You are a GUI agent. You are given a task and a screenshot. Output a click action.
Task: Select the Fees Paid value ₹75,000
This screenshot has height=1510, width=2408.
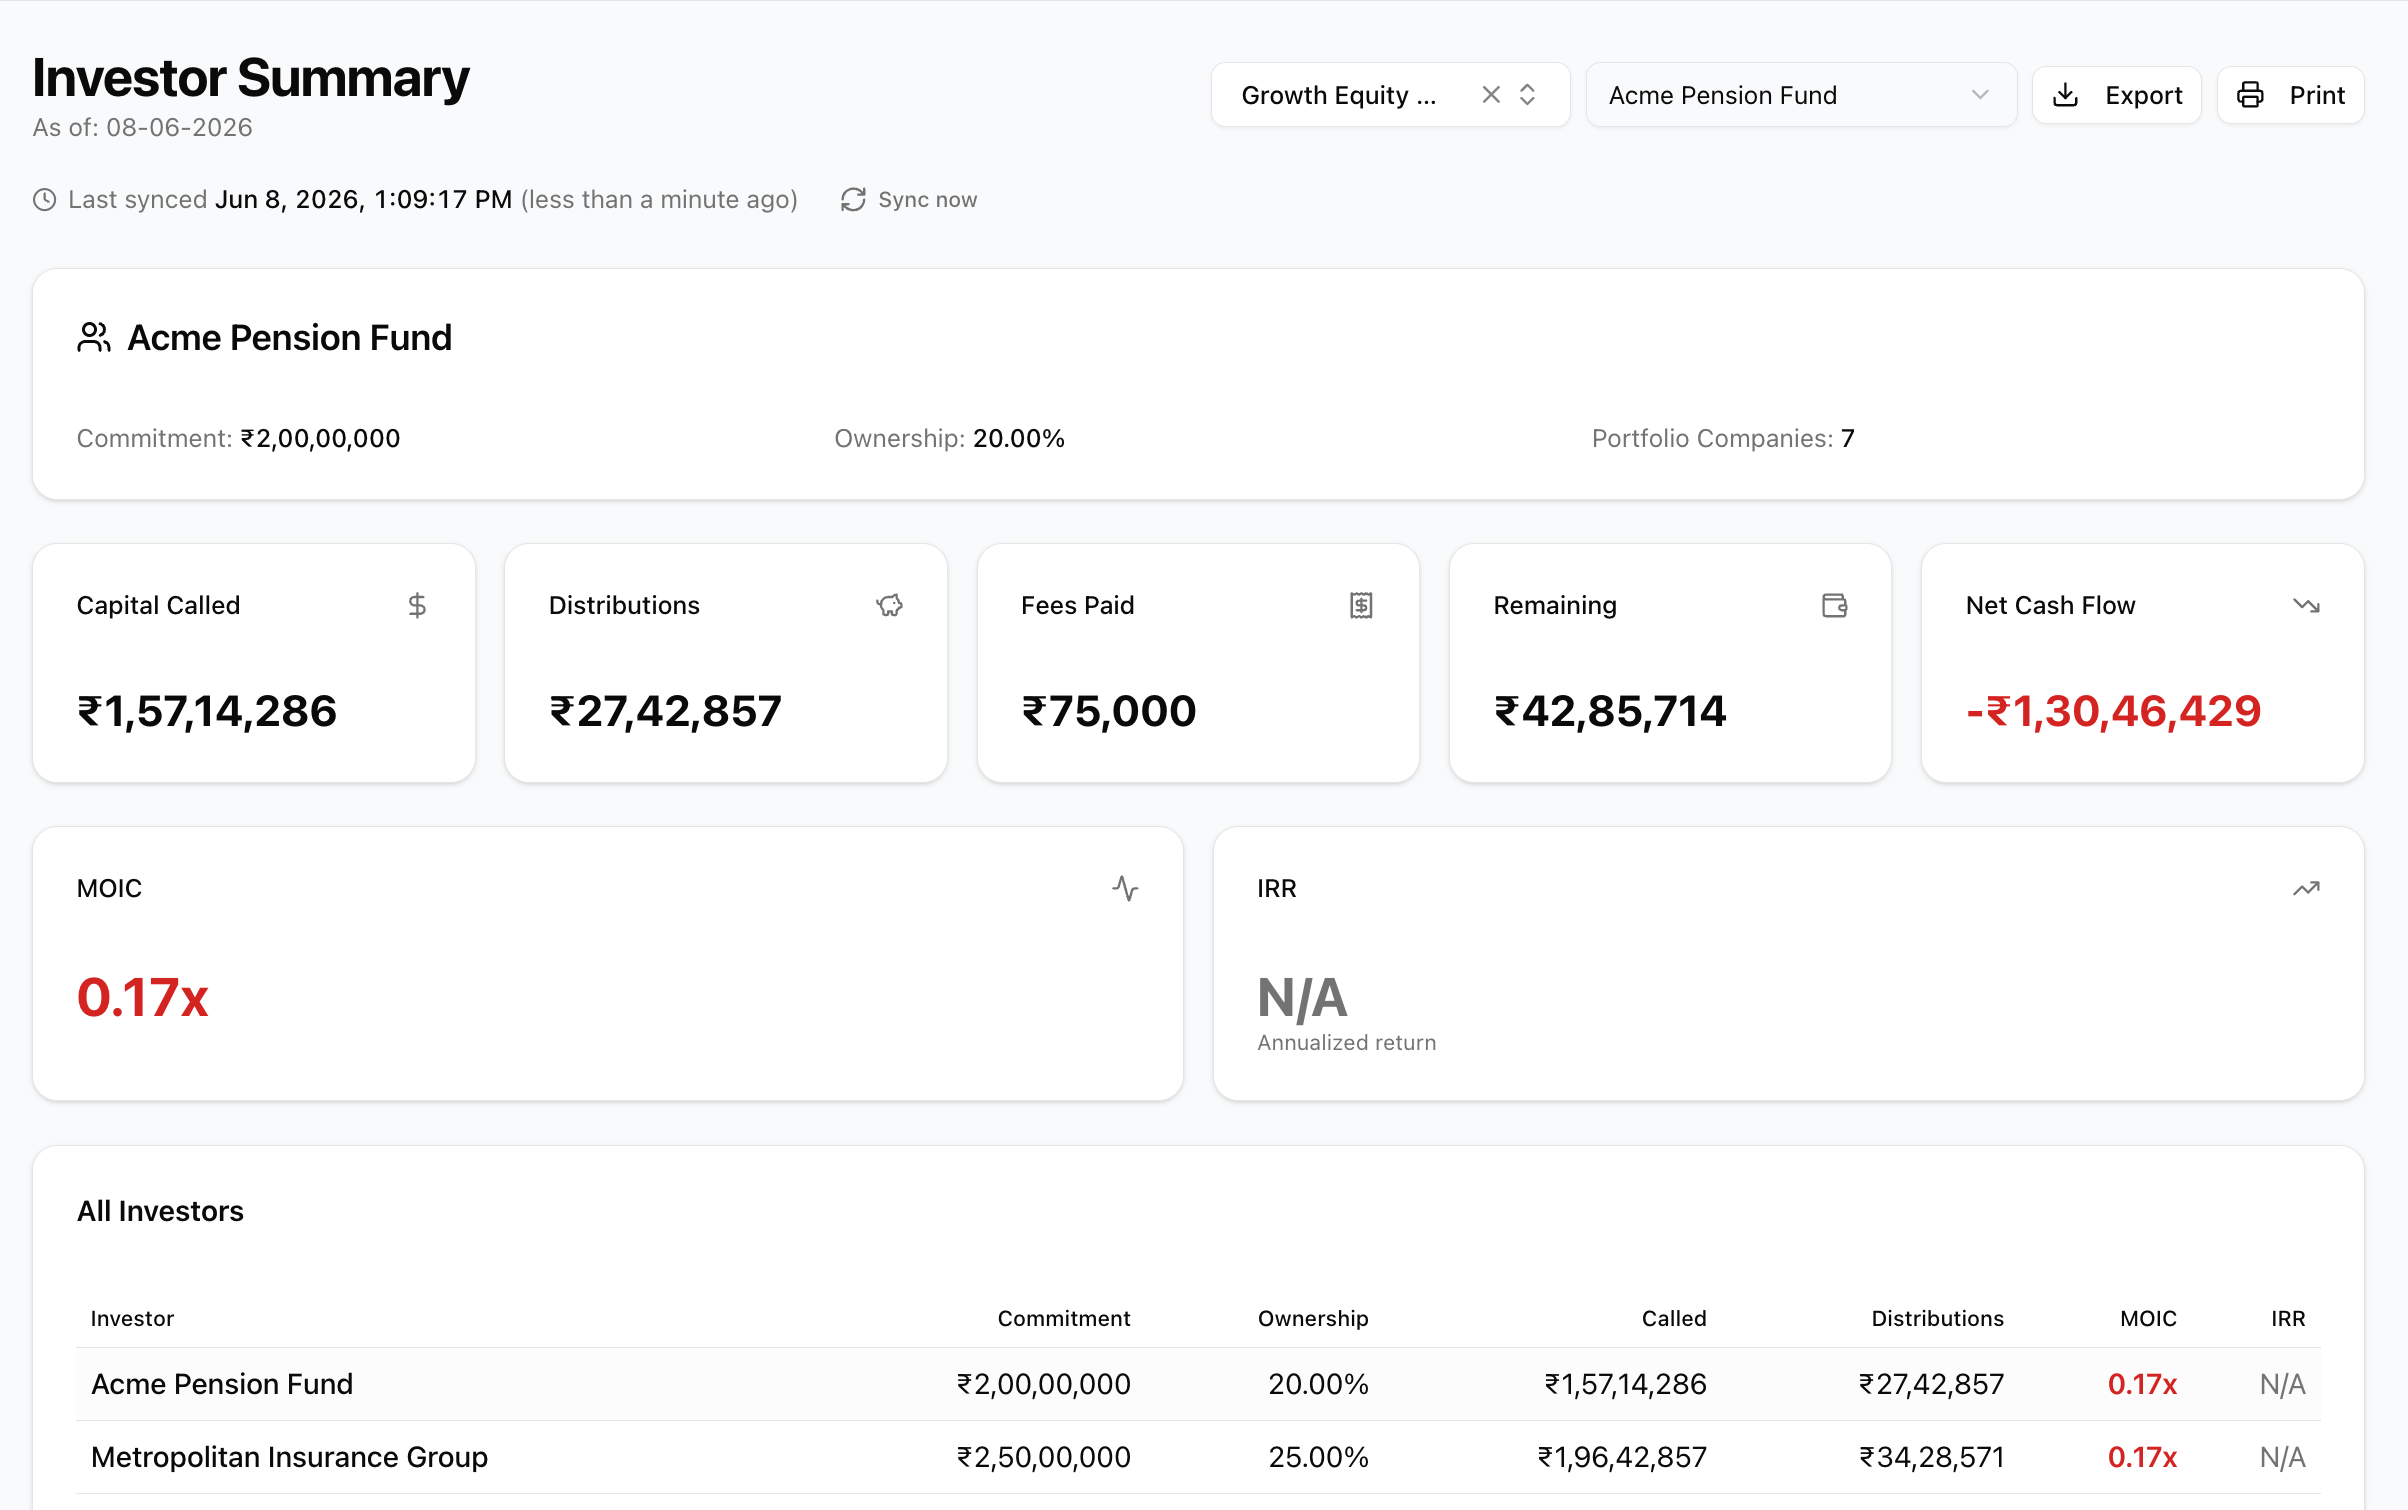click(x=1108, y=711)
